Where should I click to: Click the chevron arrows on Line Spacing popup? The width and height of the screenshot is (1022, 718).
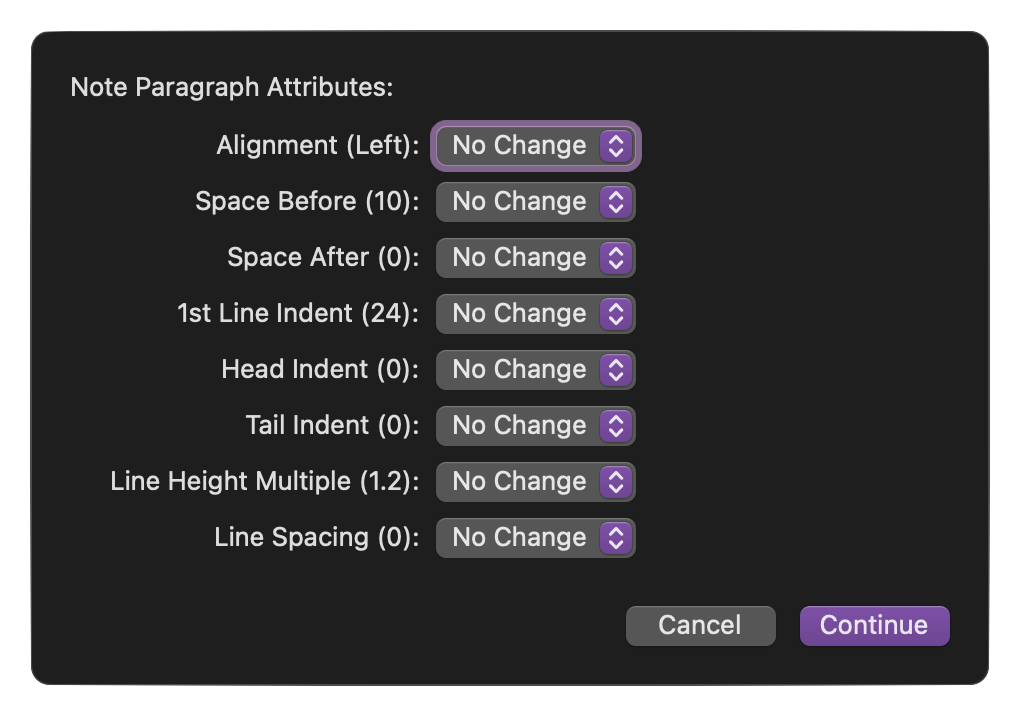point(616,538)
